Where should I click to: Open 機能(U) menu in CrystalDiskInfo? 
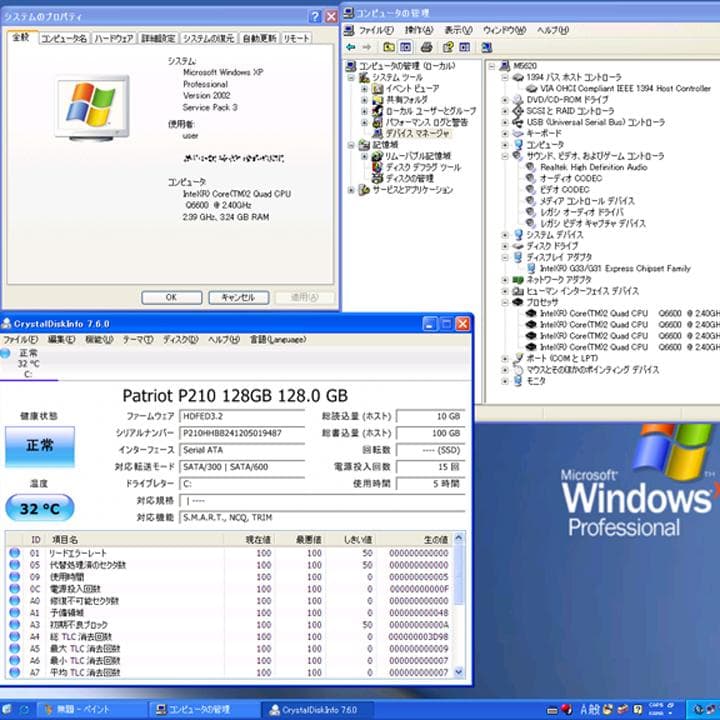pyautogui.click(x=99, y=339)
